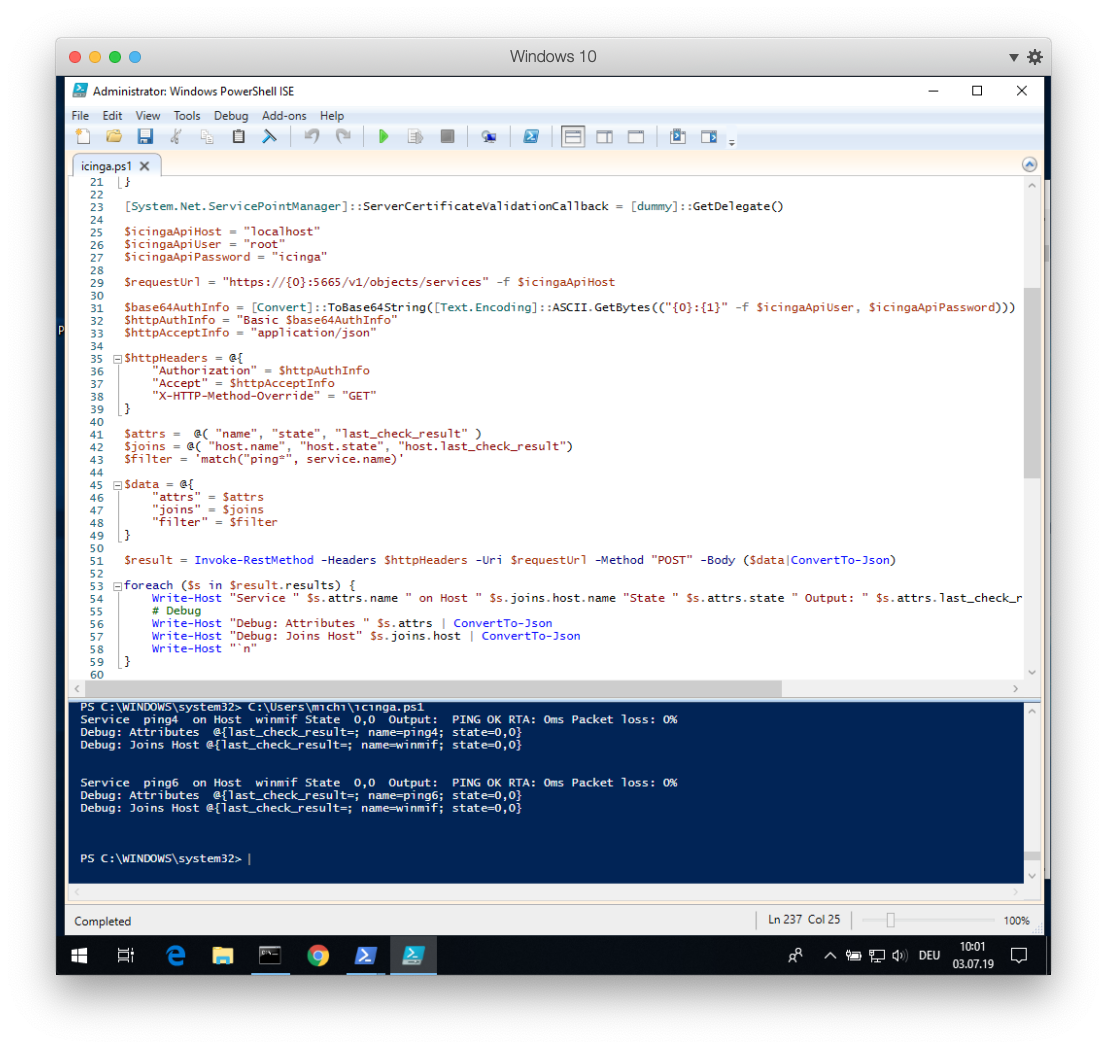The height and width of the screenshot is (1049, 1107).
Task: Click the Stop Operation icon
Action: (x=447, y=136)
